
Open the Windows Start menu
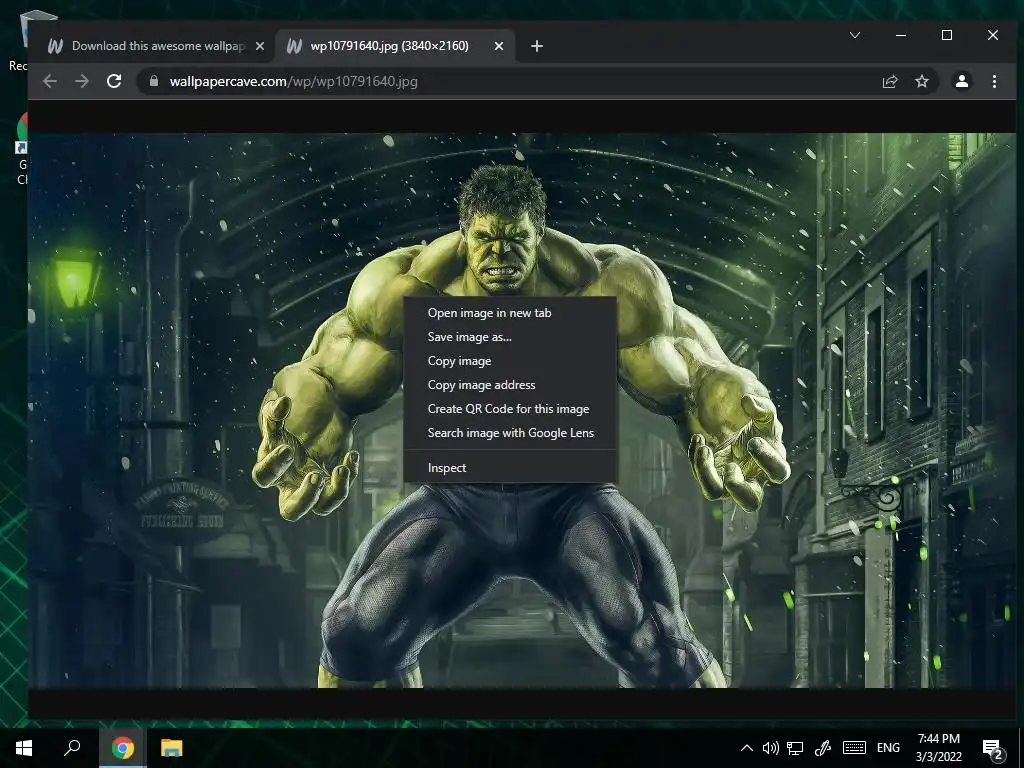tap(24, 748)
